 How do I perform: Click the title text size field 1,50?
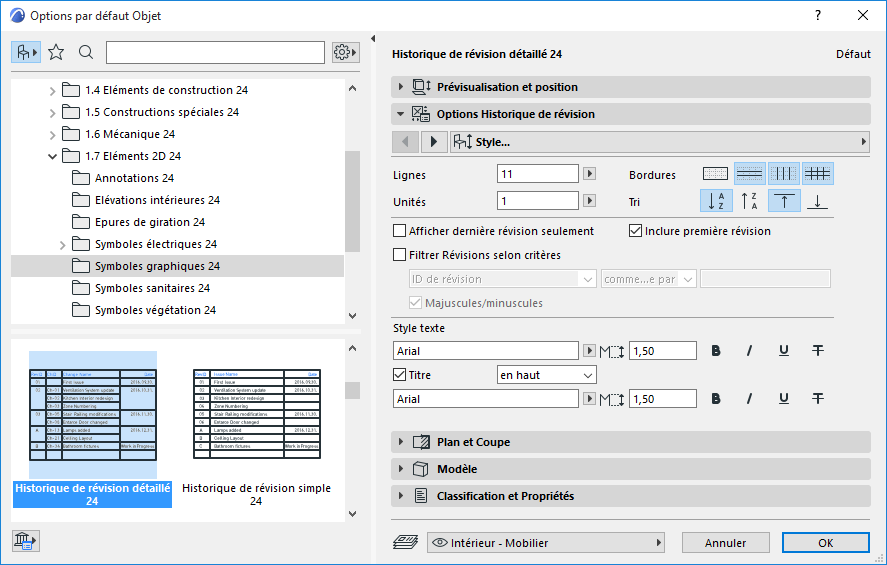tap(662, 399)
